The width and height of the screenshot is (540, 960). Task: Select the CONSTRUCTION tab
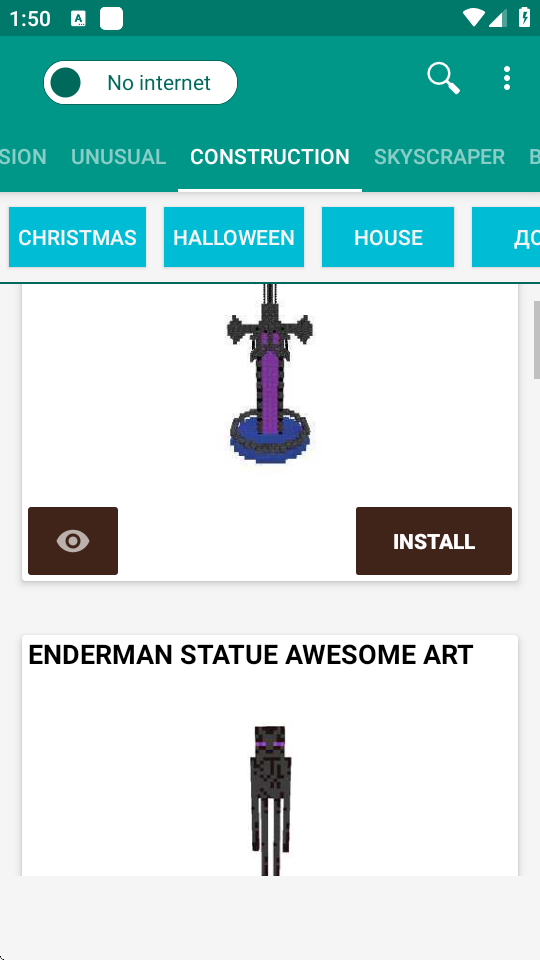point(270,157)
